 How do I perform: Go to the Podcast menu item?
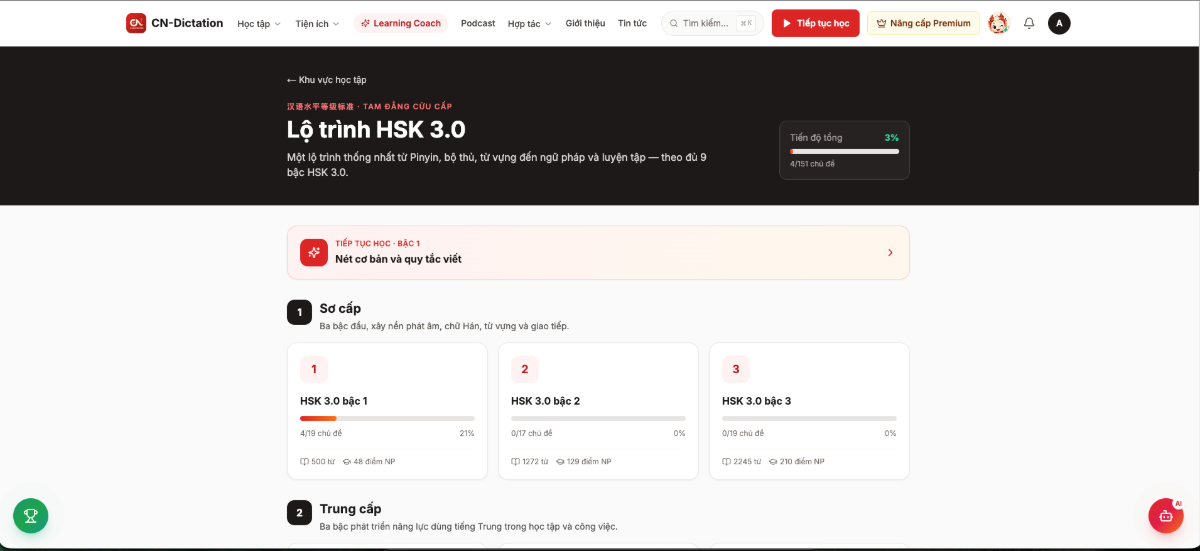(478, 23)
